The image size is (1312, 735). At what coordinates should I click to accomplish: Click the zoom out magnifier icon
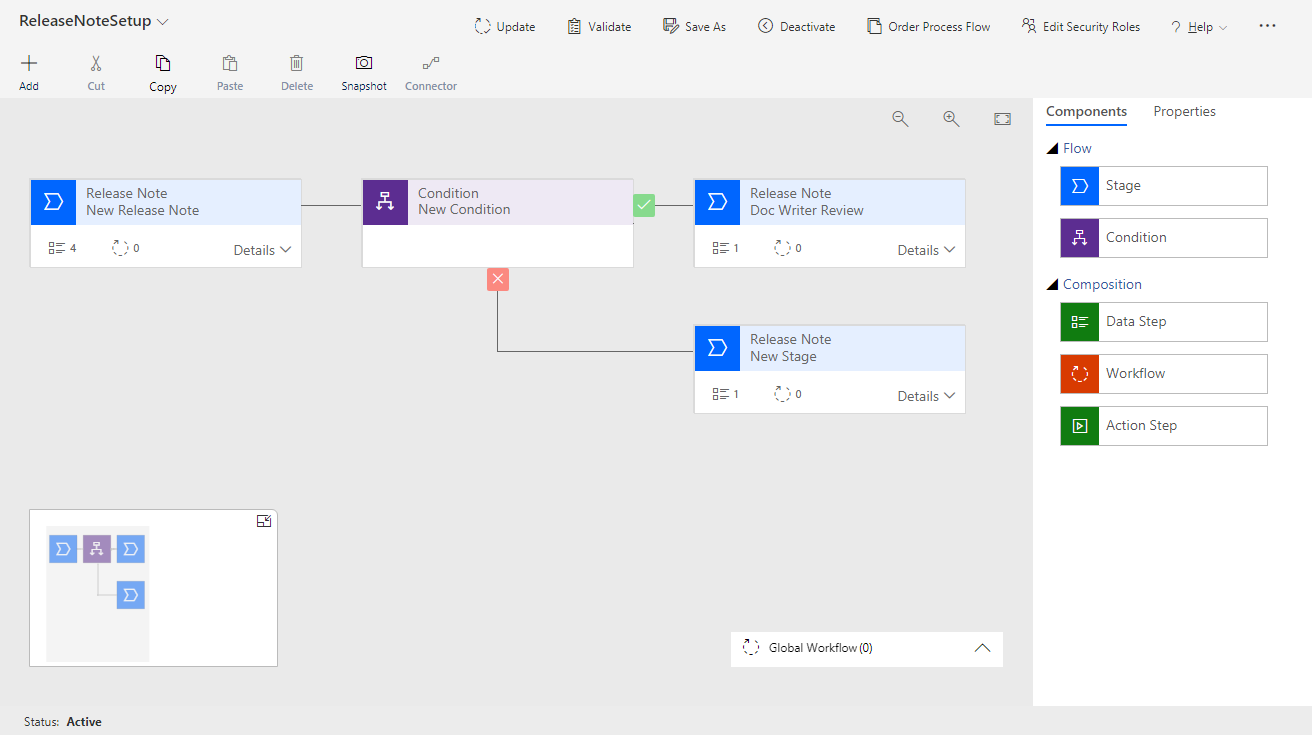pyautogui.click(x=900, y=119)
